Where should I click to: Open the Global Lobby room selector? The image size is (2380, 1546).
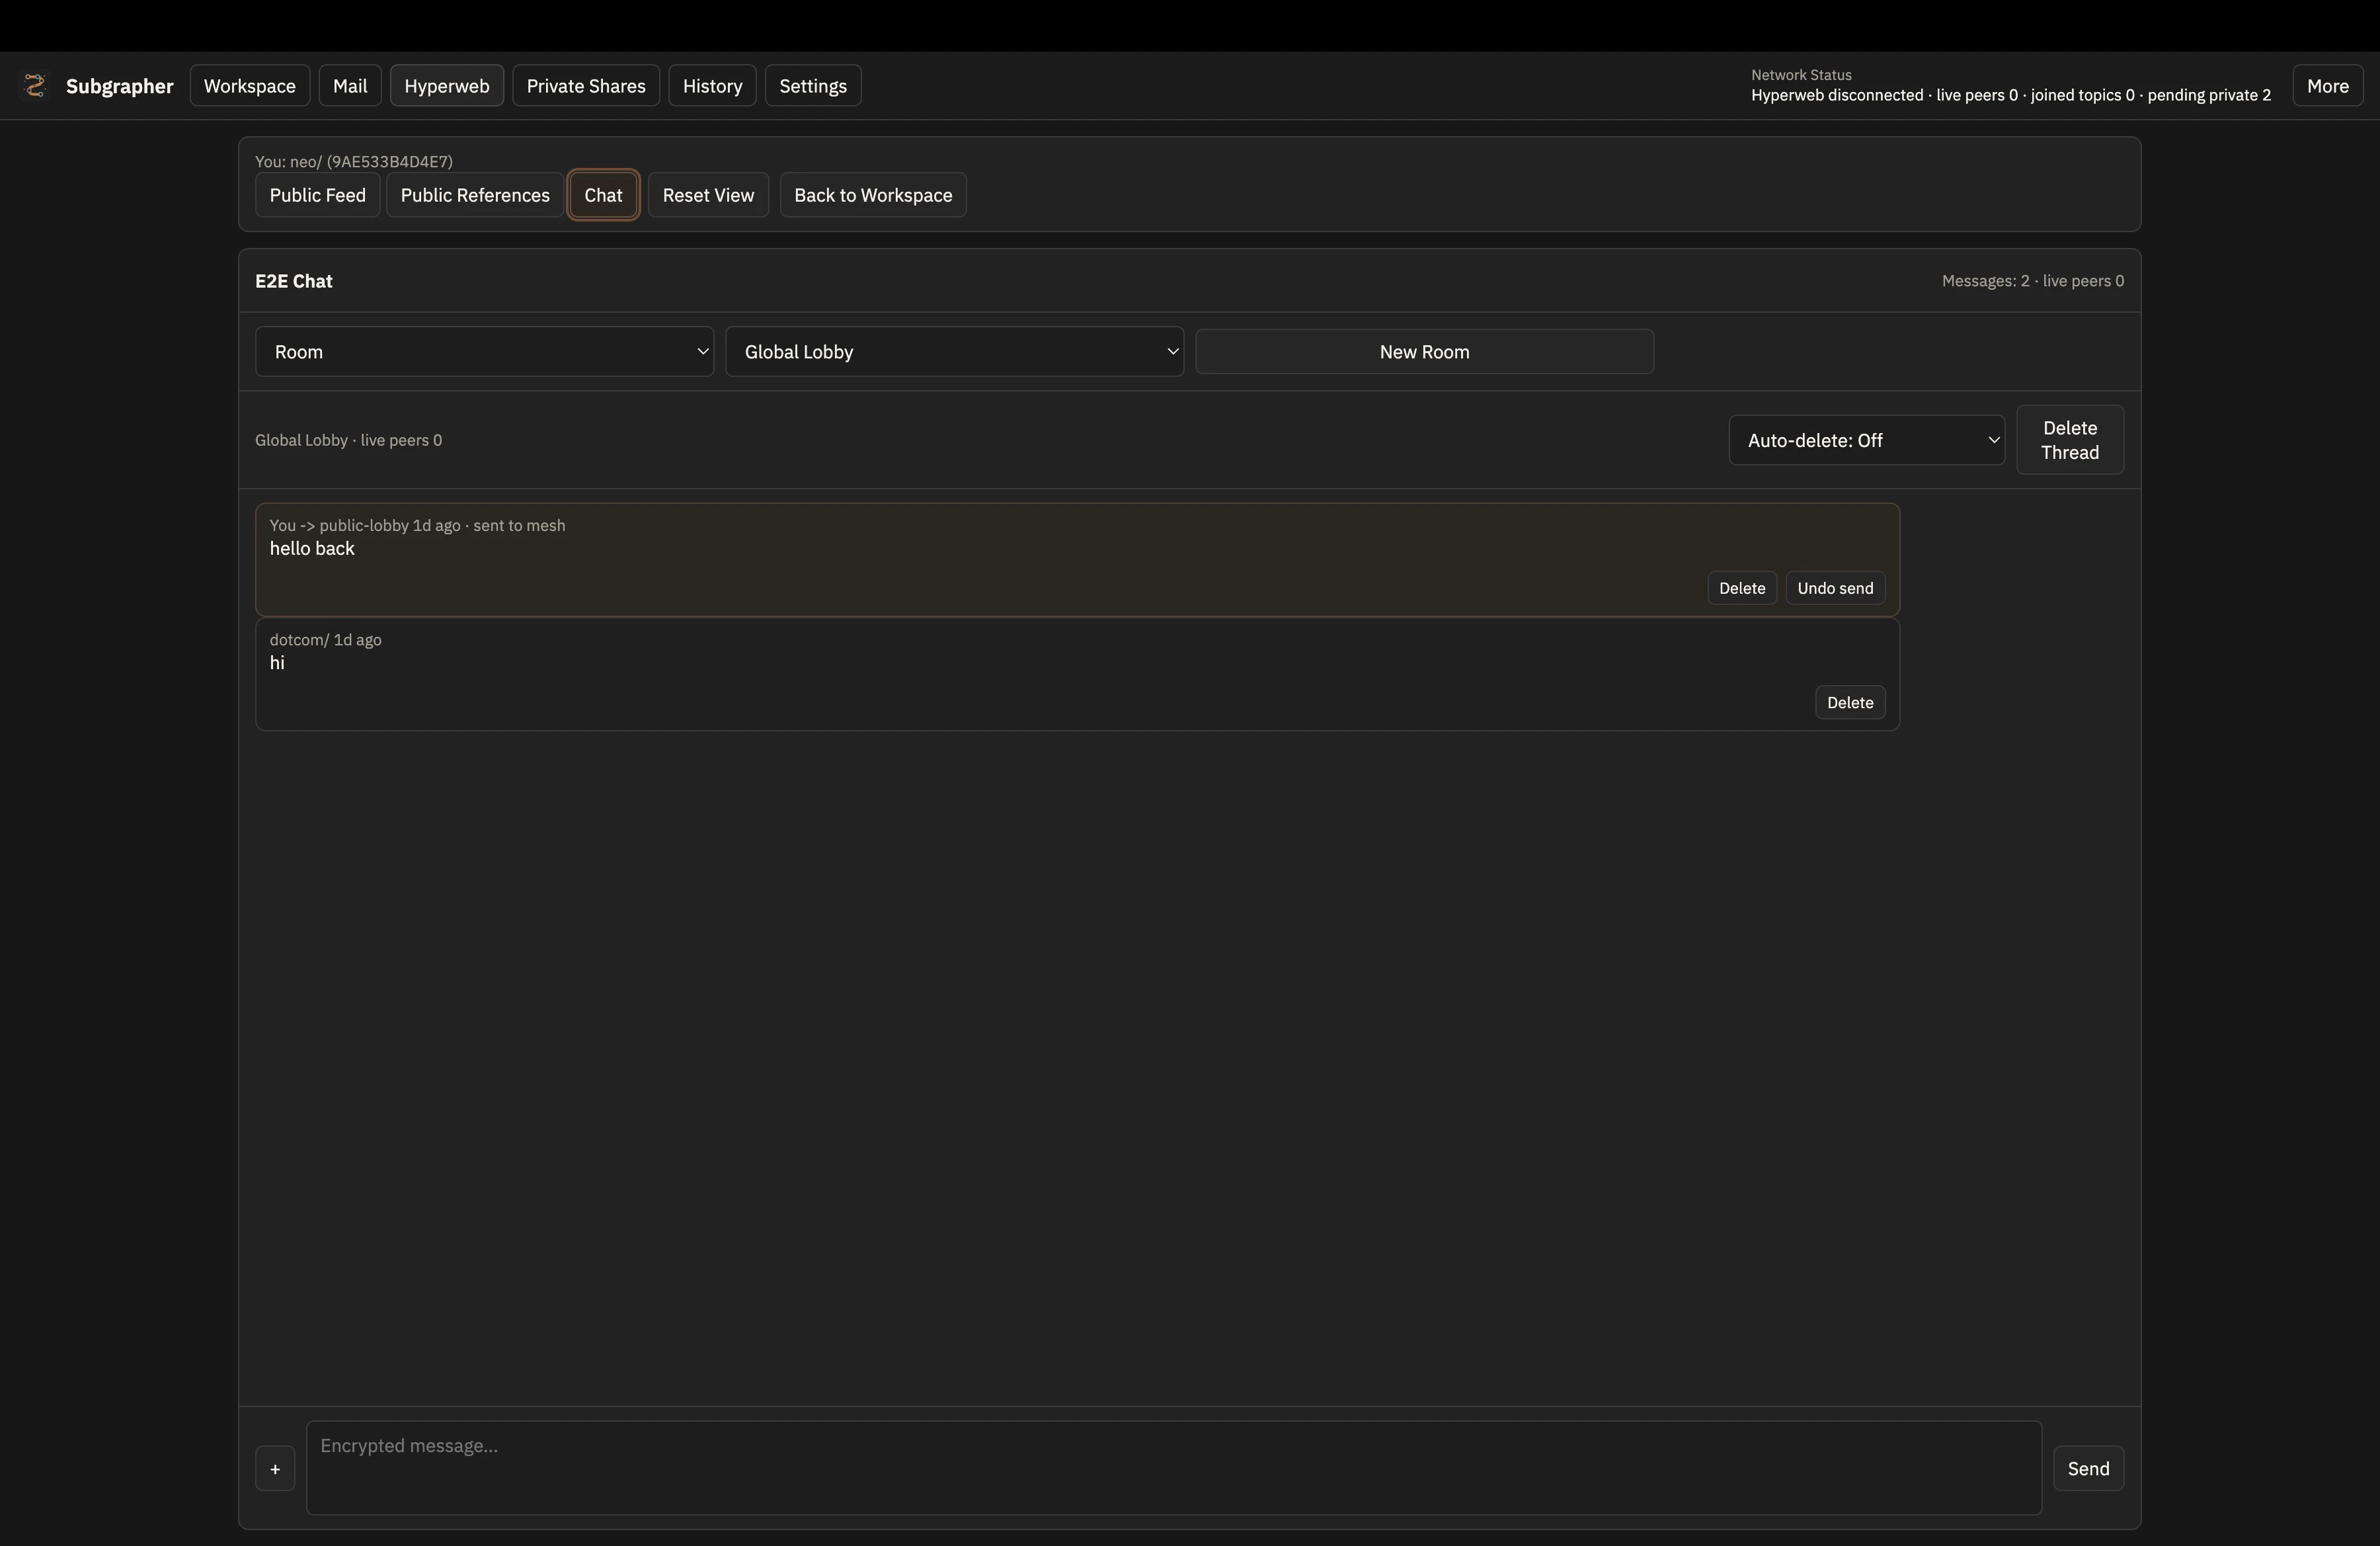pyautogui.click(x=954, y=351)
